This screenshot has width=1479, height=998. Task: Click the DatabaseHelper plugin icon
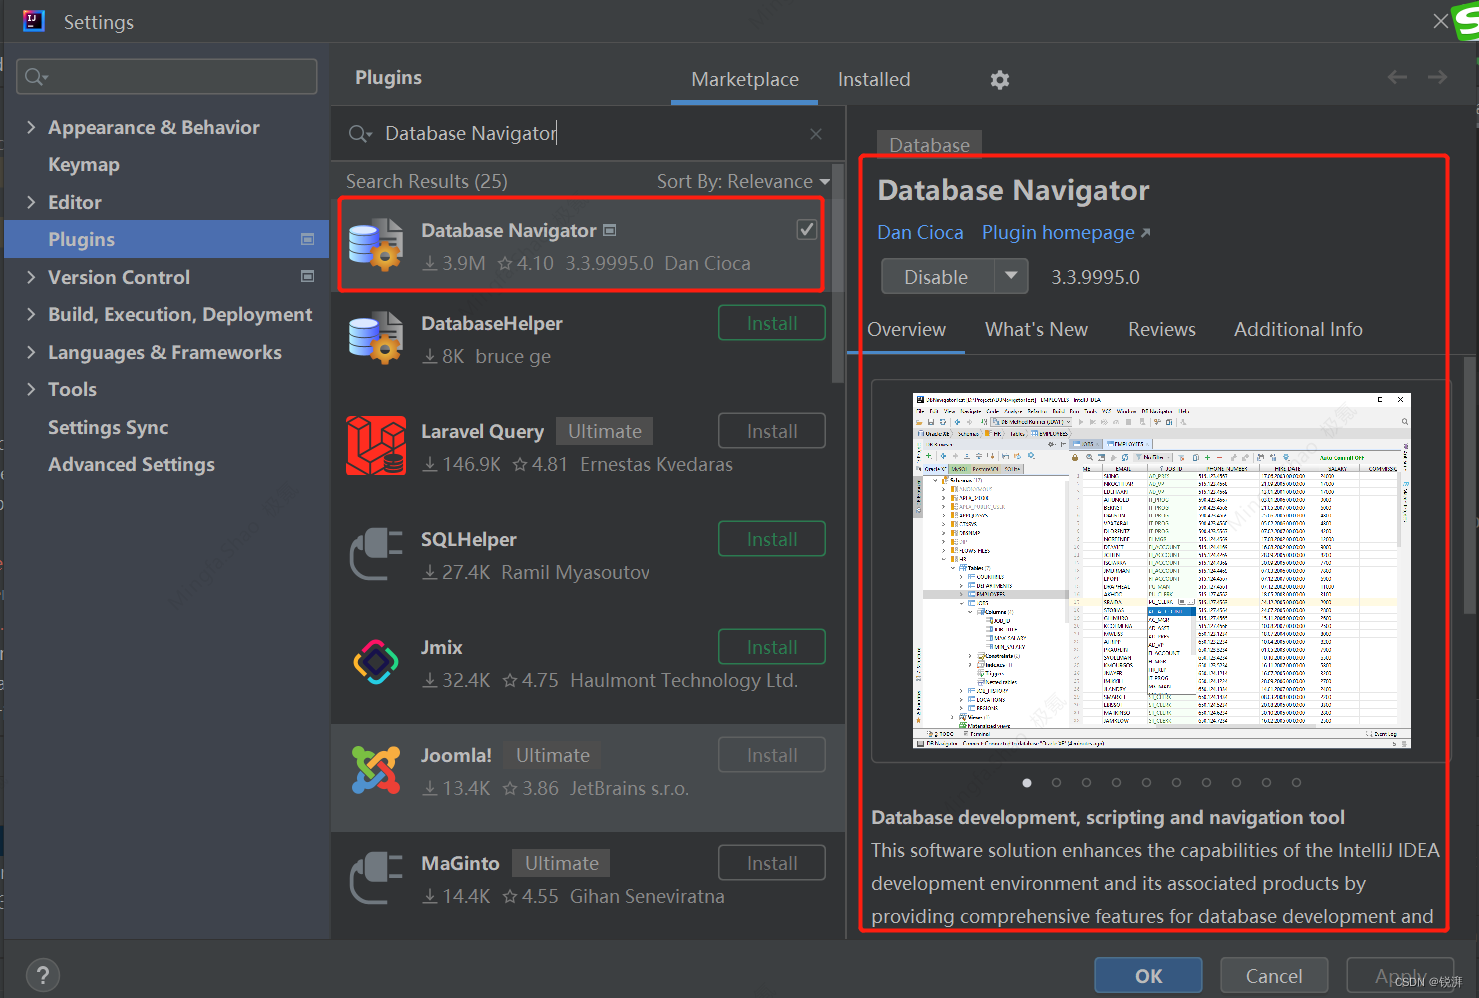(376, 338)
